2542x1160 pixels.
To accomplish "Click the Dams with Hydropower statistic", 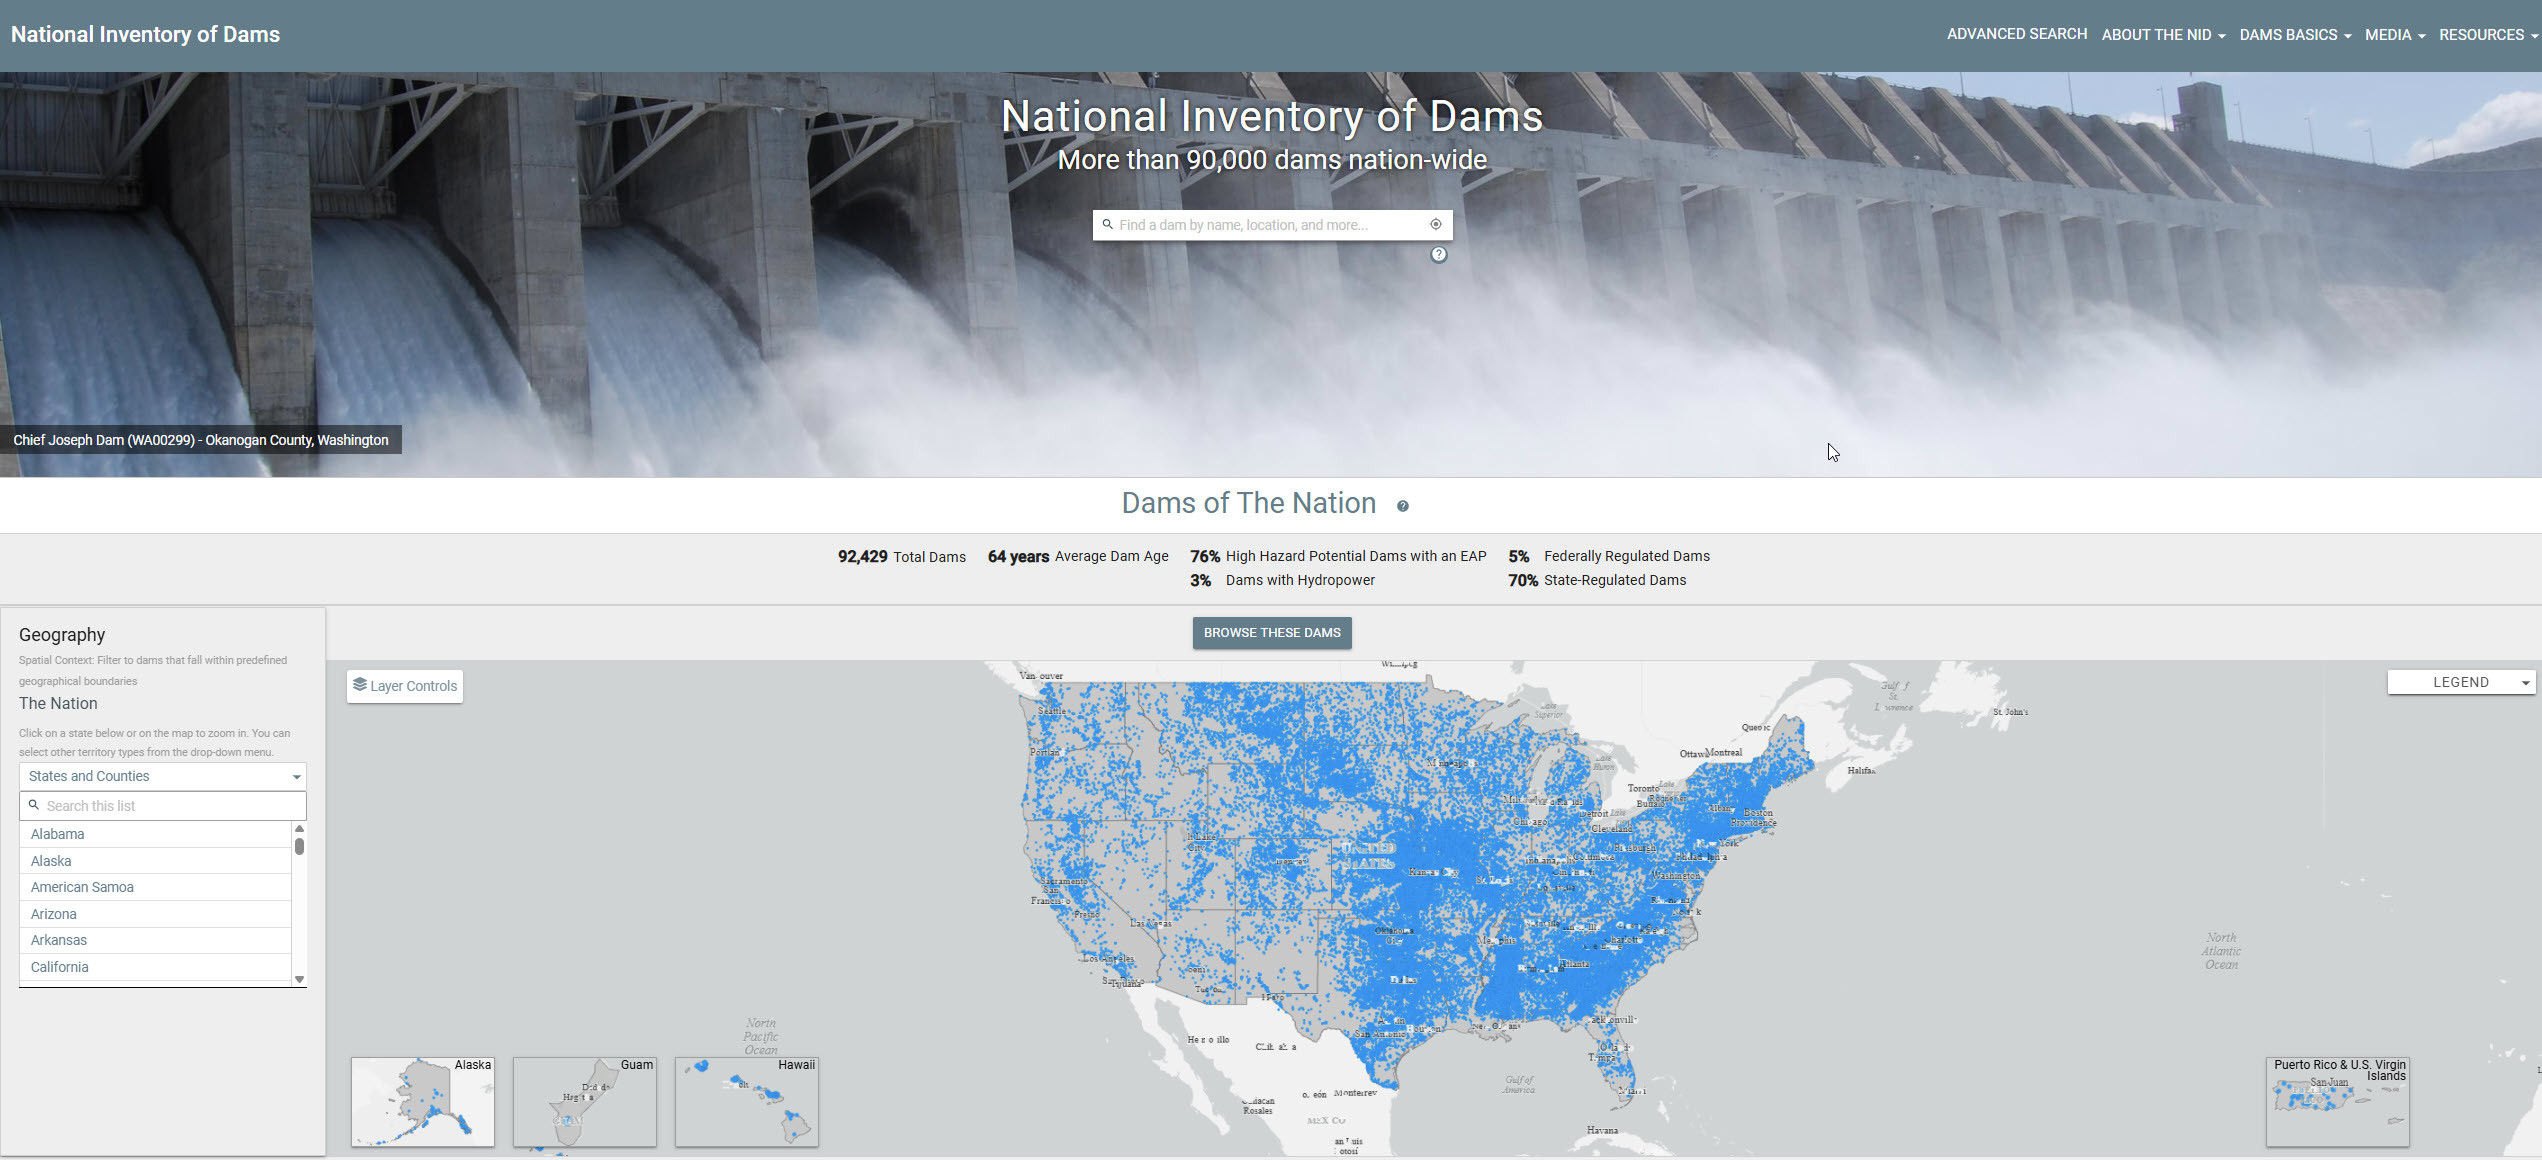I will tap(1282, 580).
